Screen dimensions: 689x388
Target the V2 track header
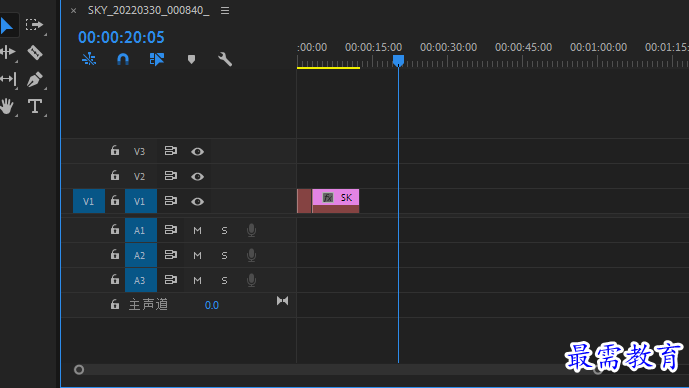tap(139, 177)
